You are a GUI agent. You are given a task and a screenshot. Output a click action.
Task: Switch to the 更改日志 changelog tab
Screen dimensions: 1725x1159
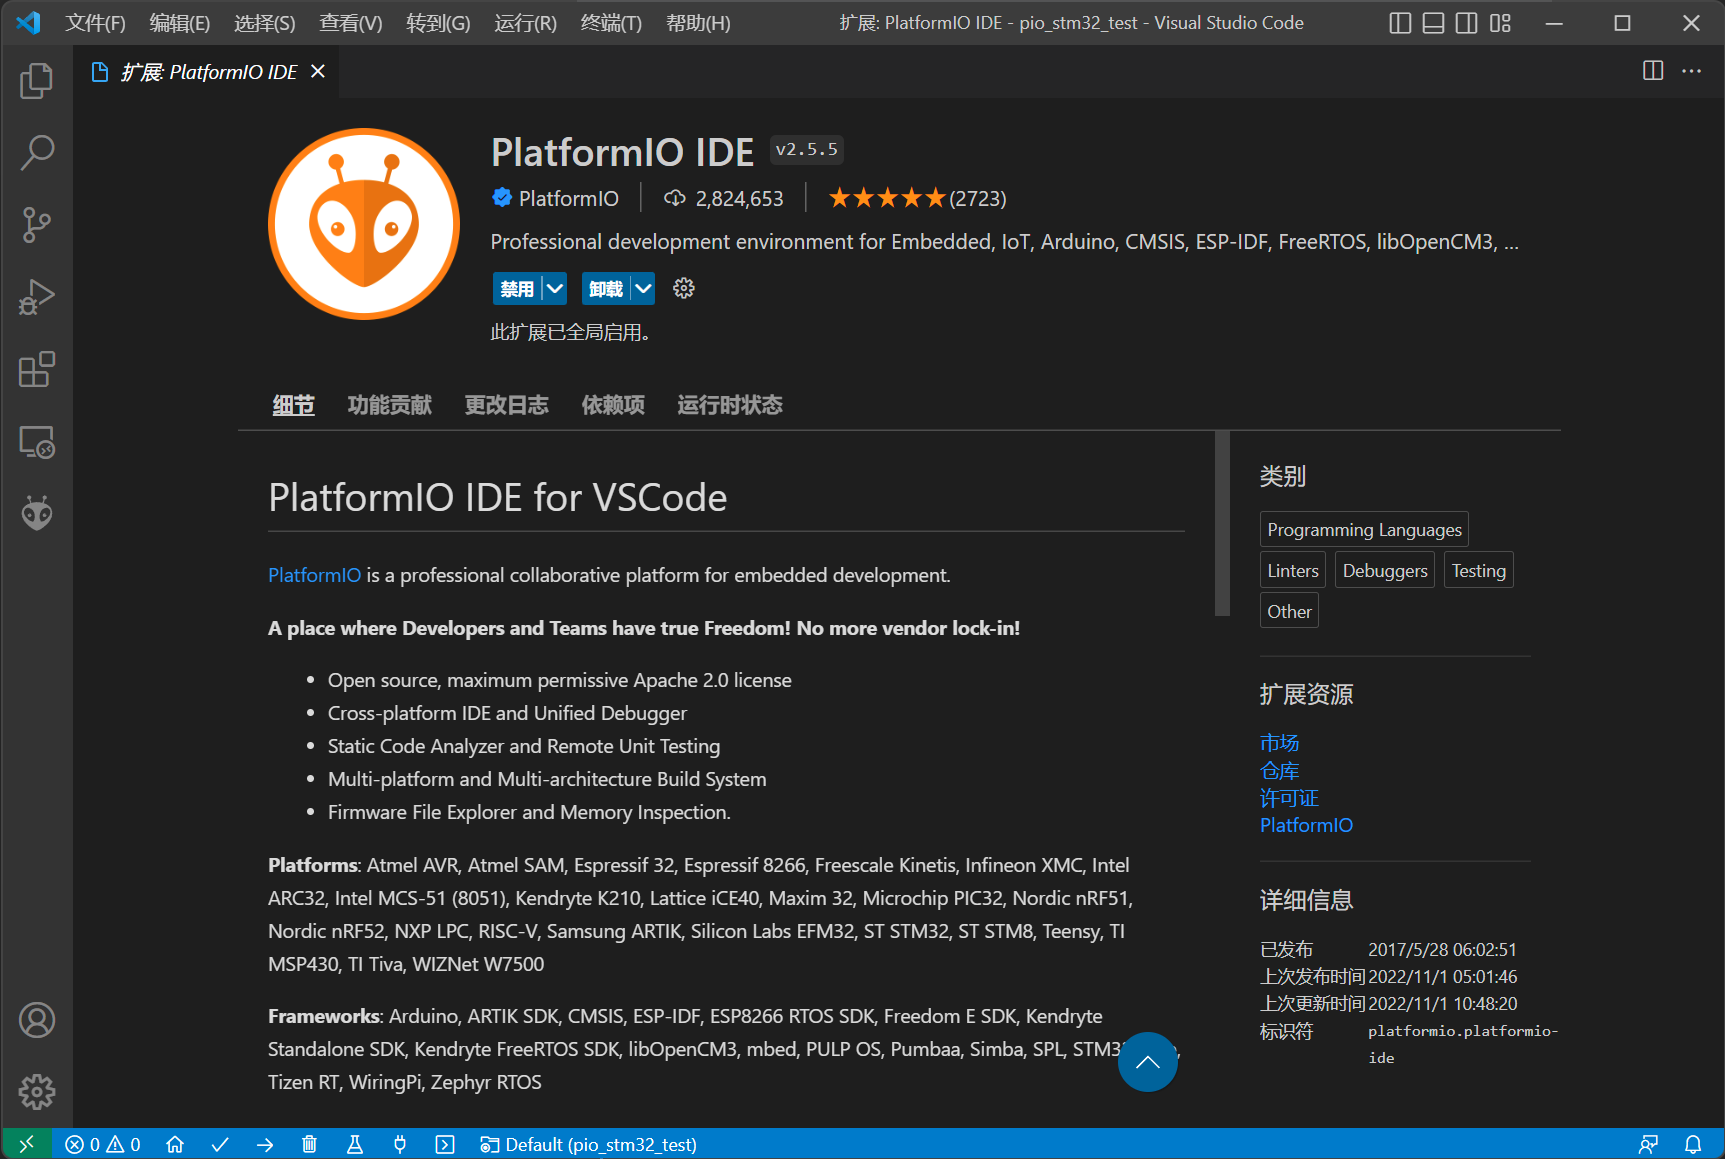[x=507, y=405]
